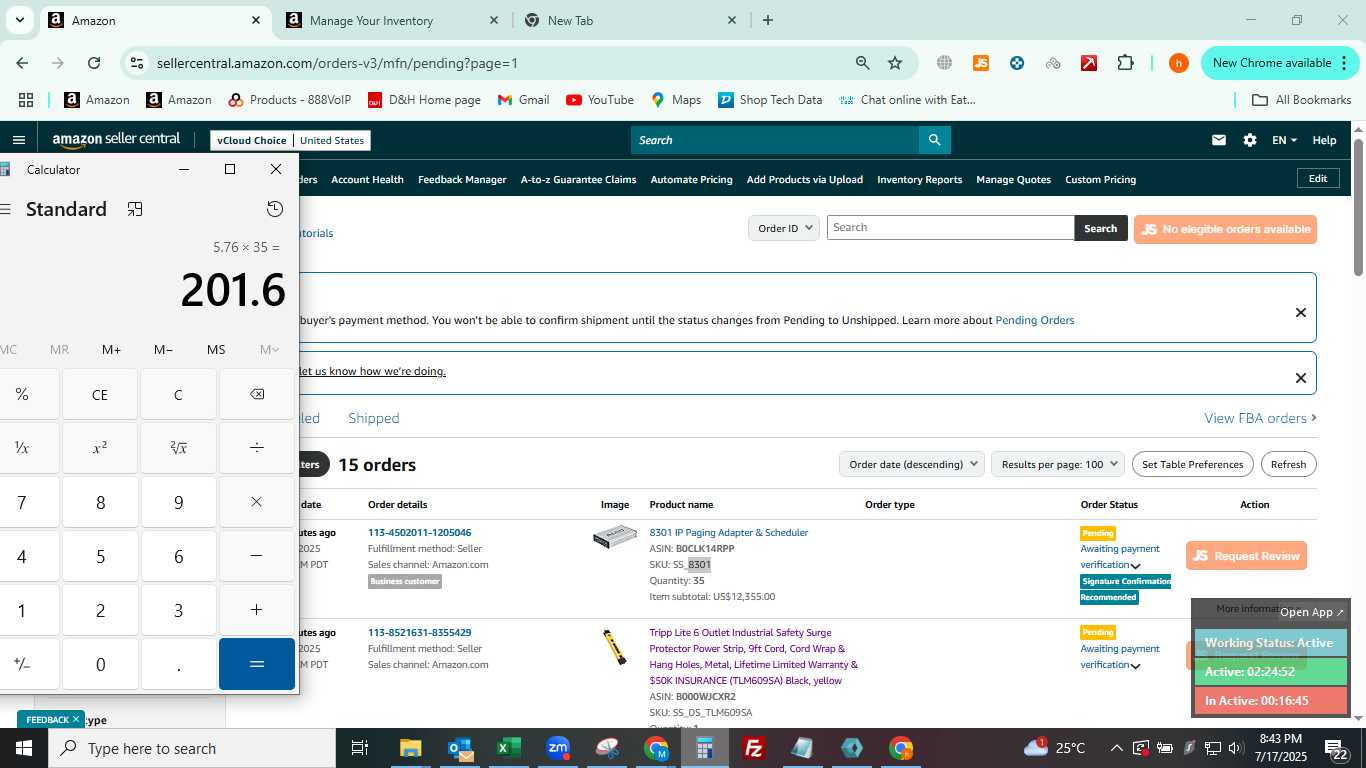This screenshot has height=768, width=1366.
Task: Open Seller Central settings gear
Action: click(x=1250, y=140)
